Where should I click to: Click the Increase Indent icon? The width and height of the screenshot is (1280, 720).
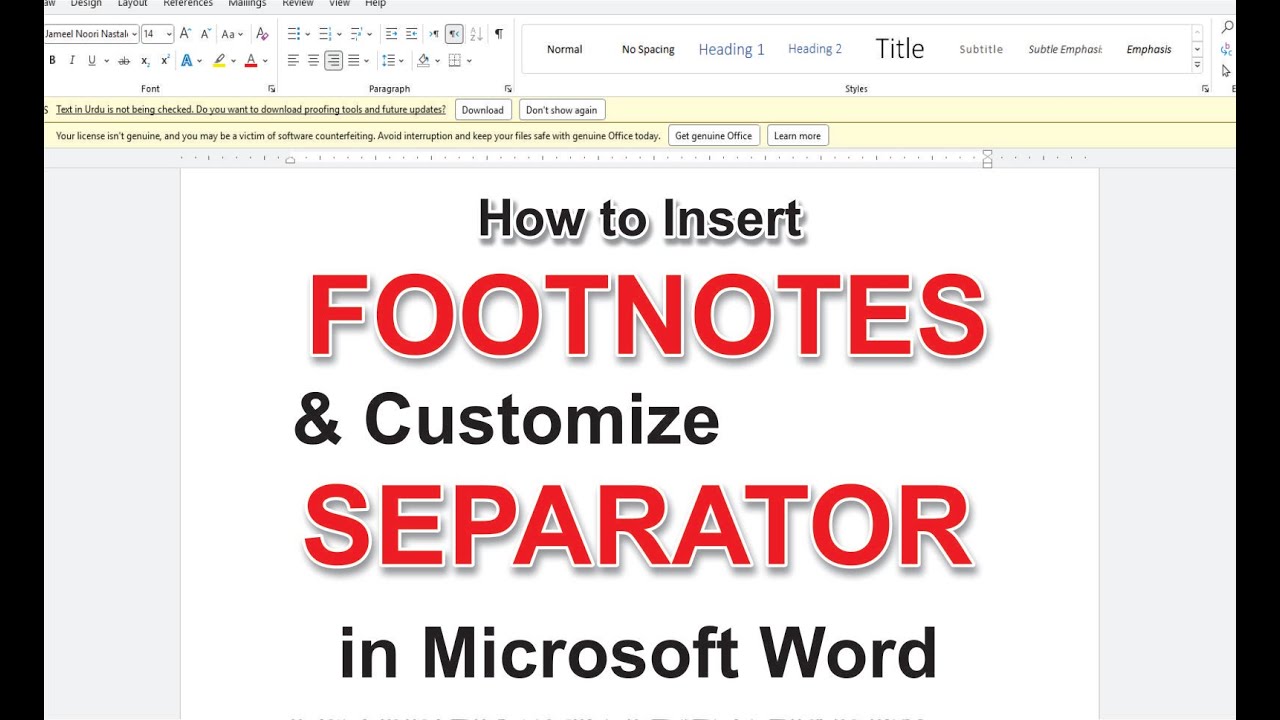point(411,34)
